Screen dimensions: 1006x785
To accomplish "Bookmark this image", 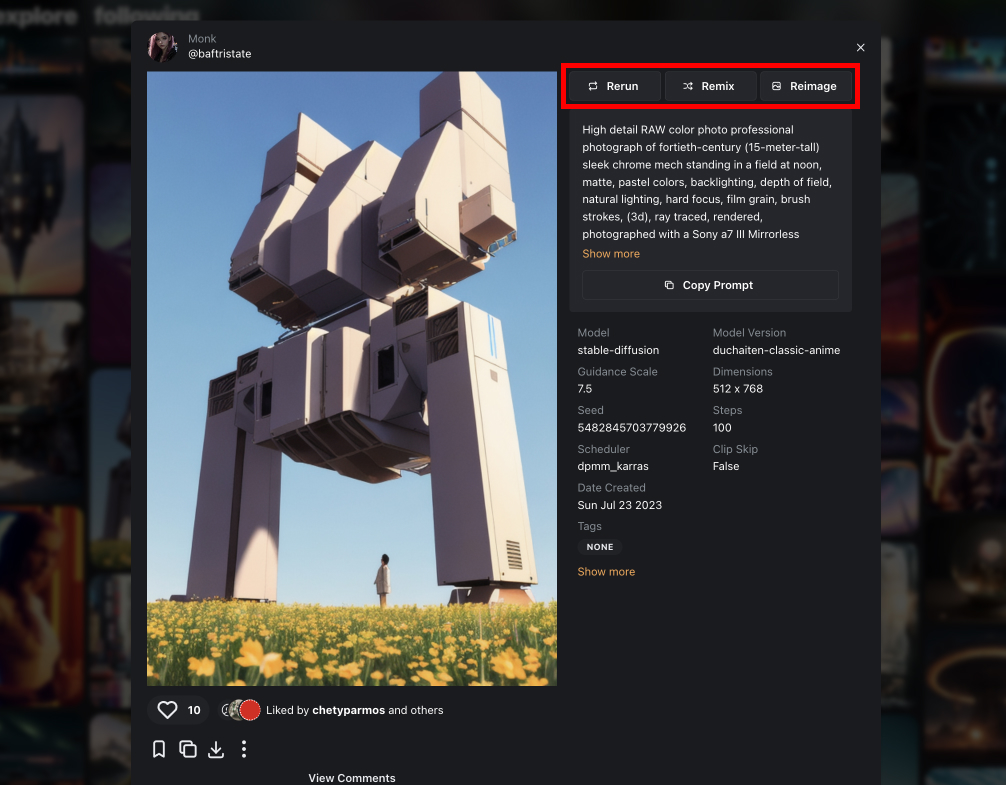I will (159, 749).
